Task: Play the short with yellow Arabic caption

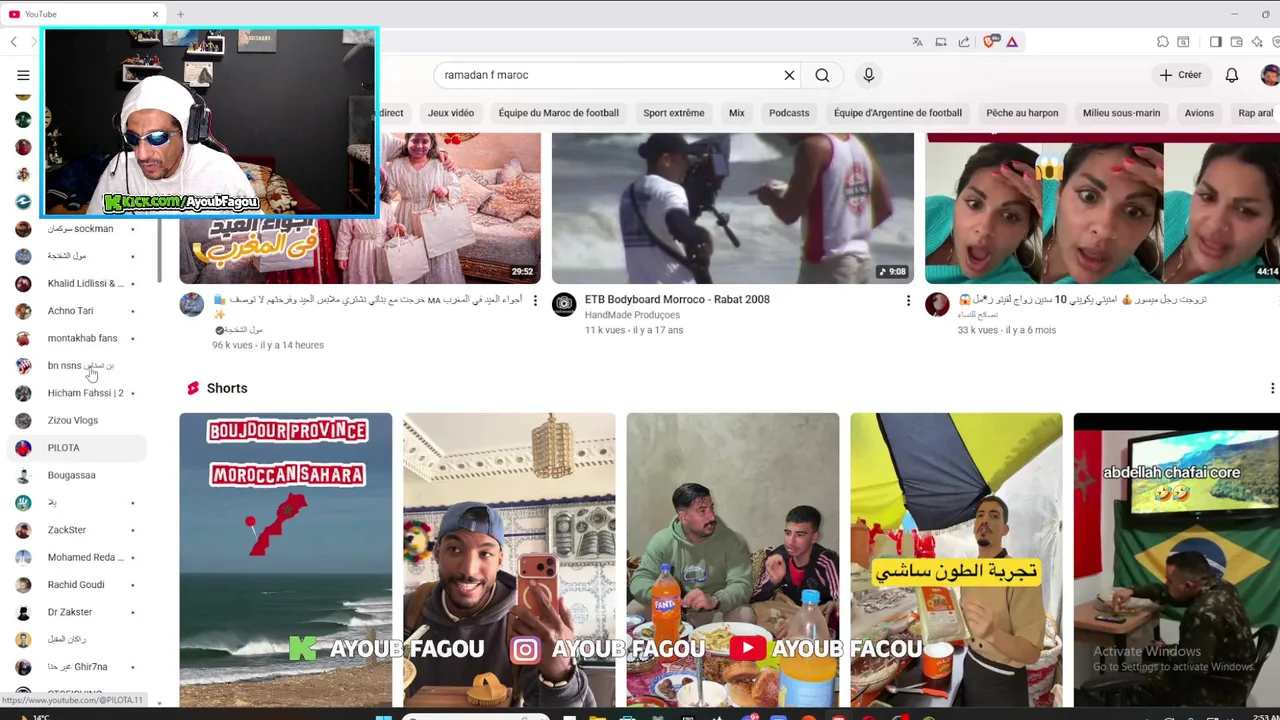Action: [x=957, y=560]
